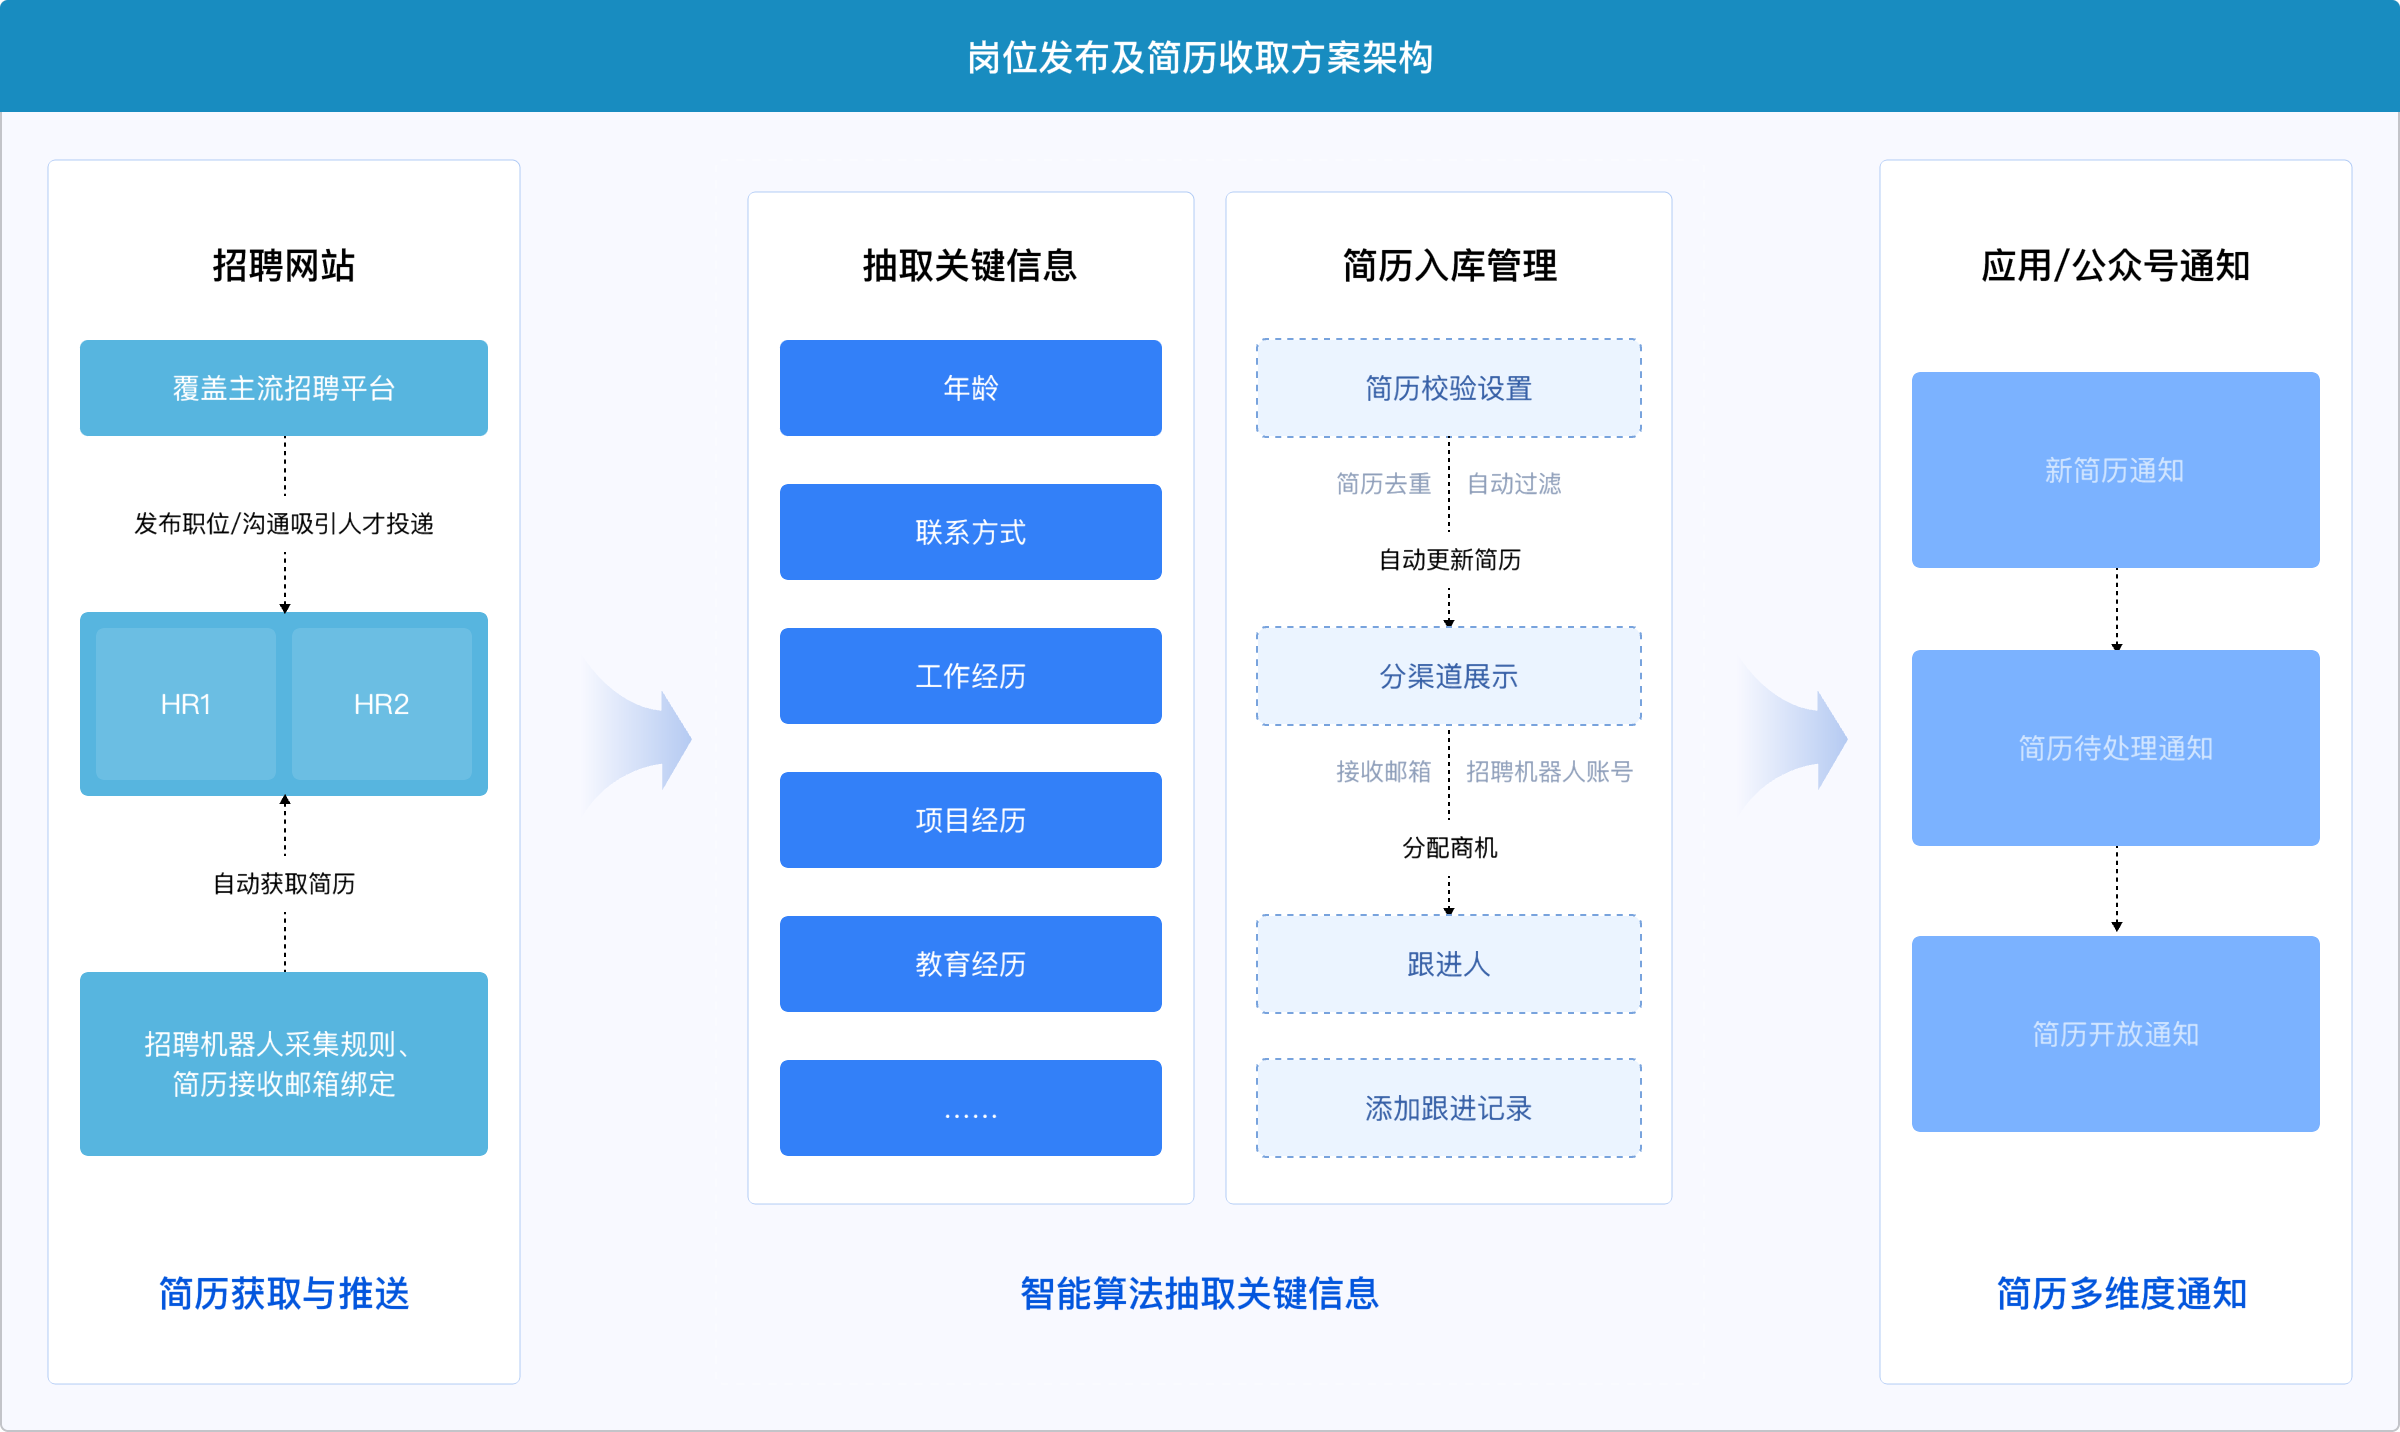Choose the 项目经历 block

pyautogui.click(x=970, y=820)
